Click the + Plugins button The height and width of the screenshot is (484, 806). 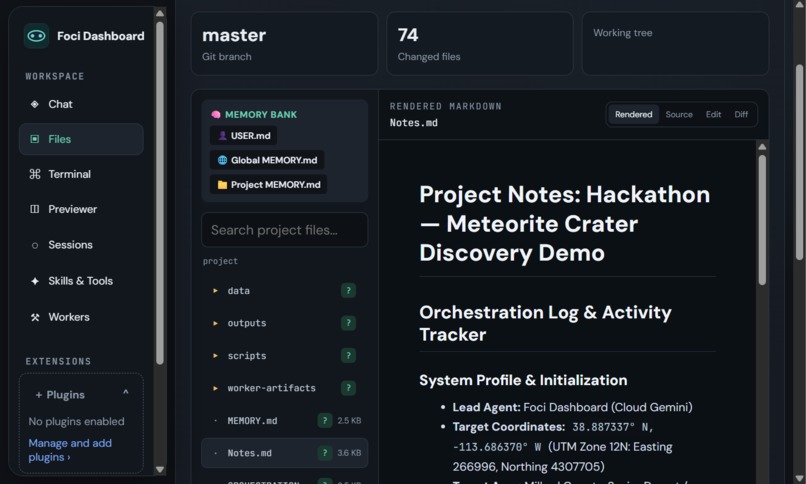click(x=60, y=395)
